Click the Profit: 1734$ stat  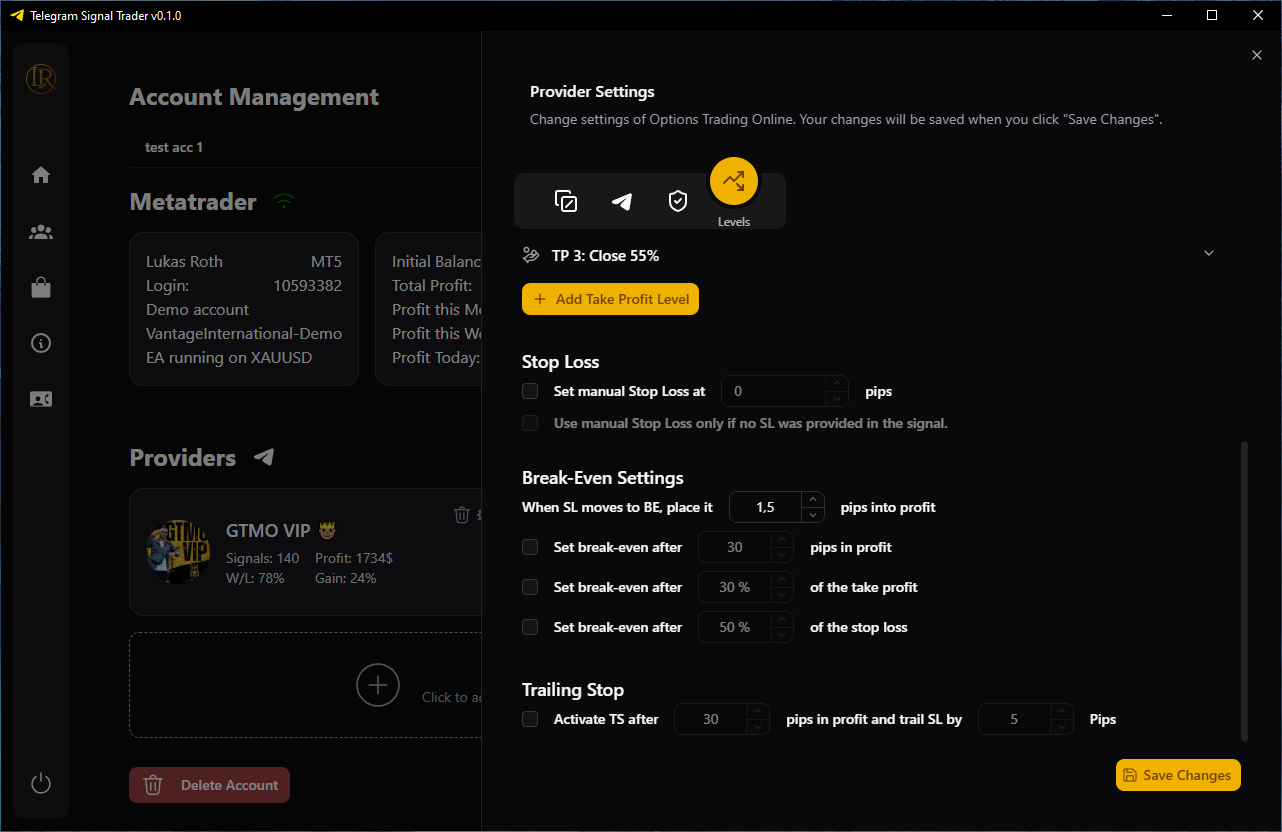tap(354, 558)
